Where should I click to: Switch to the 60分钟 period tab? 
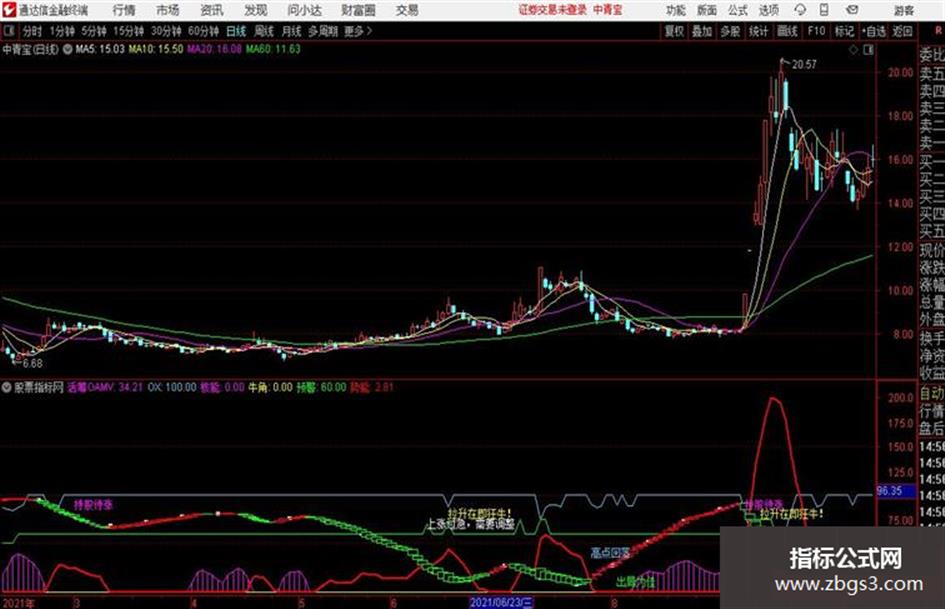204,31
